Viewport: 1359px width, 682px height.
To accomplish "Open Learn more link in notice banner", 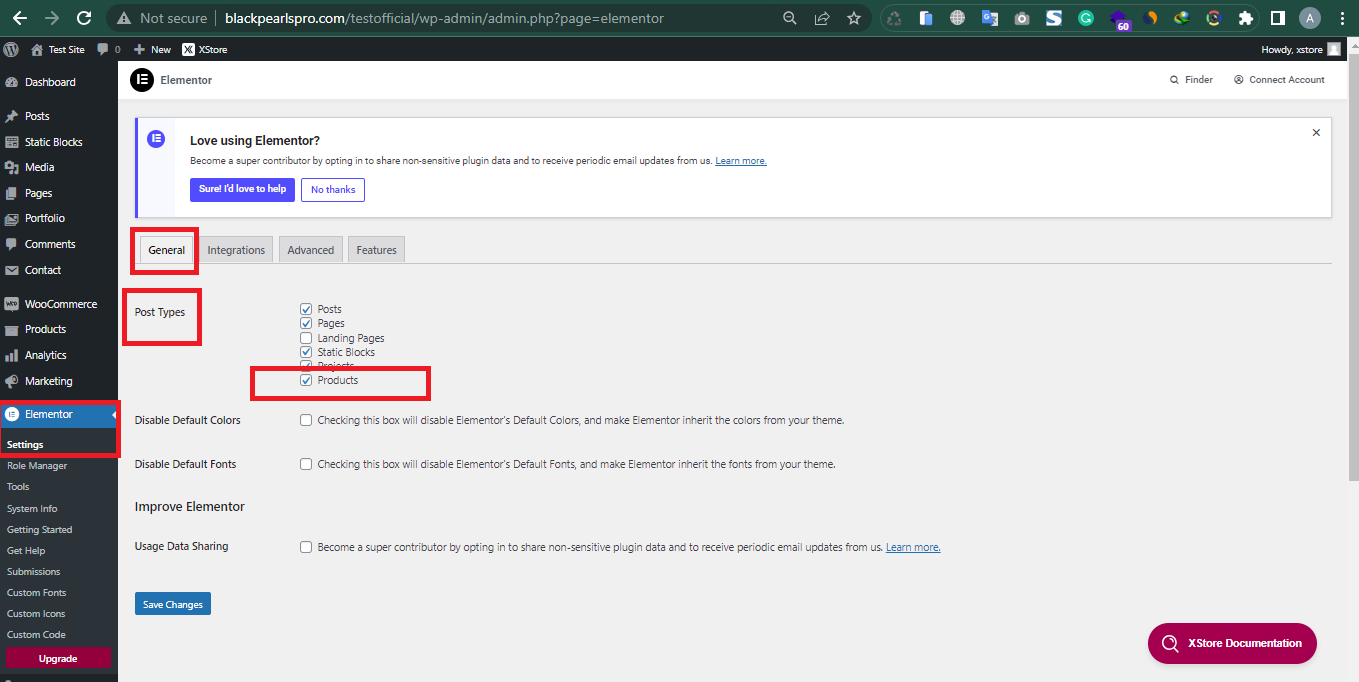I will [741, 161].
